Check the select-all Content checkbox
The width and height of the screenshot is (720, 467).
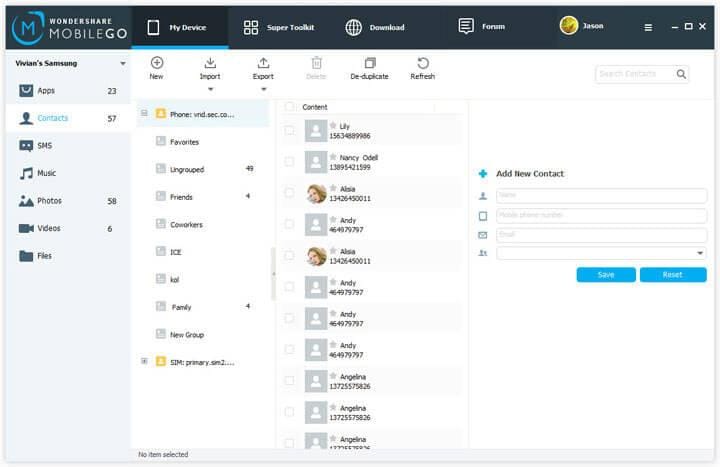pyautogui.click(x=289, y=107)
